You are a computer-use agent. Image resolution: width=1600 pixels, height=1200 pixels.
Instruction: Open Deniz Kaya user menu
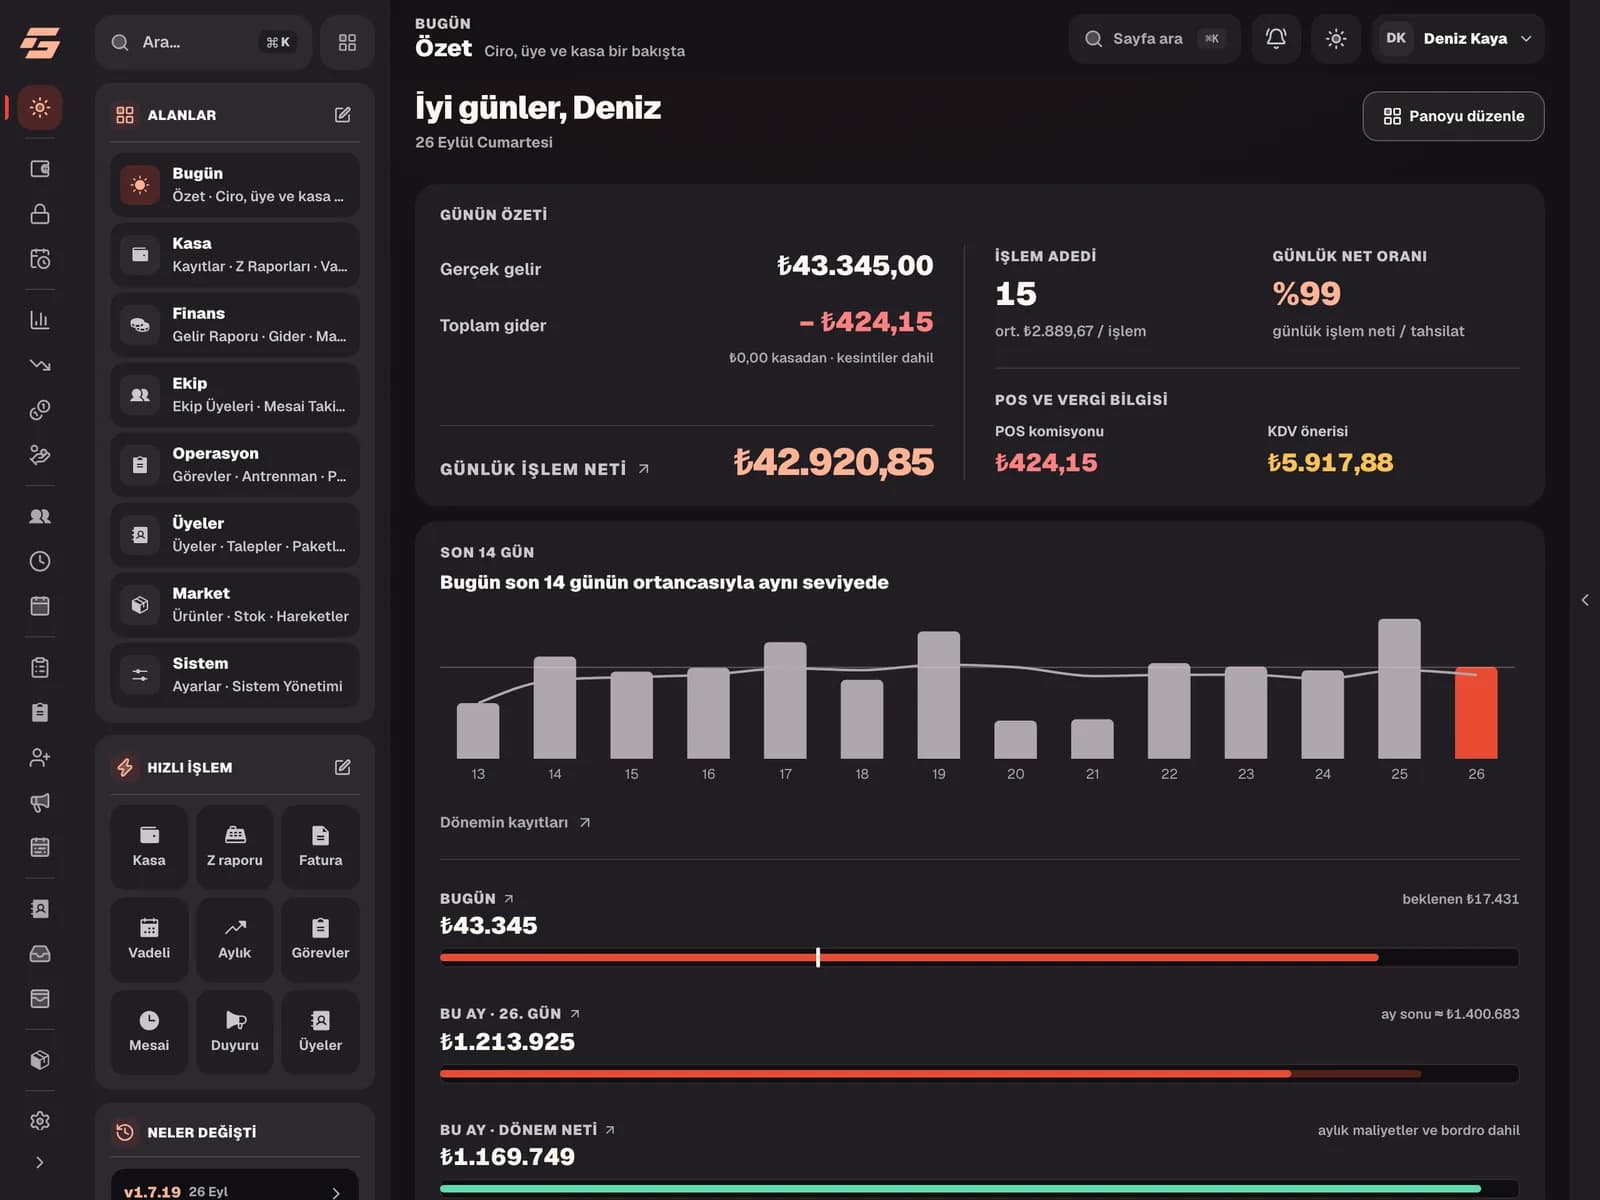point(1458,39)
